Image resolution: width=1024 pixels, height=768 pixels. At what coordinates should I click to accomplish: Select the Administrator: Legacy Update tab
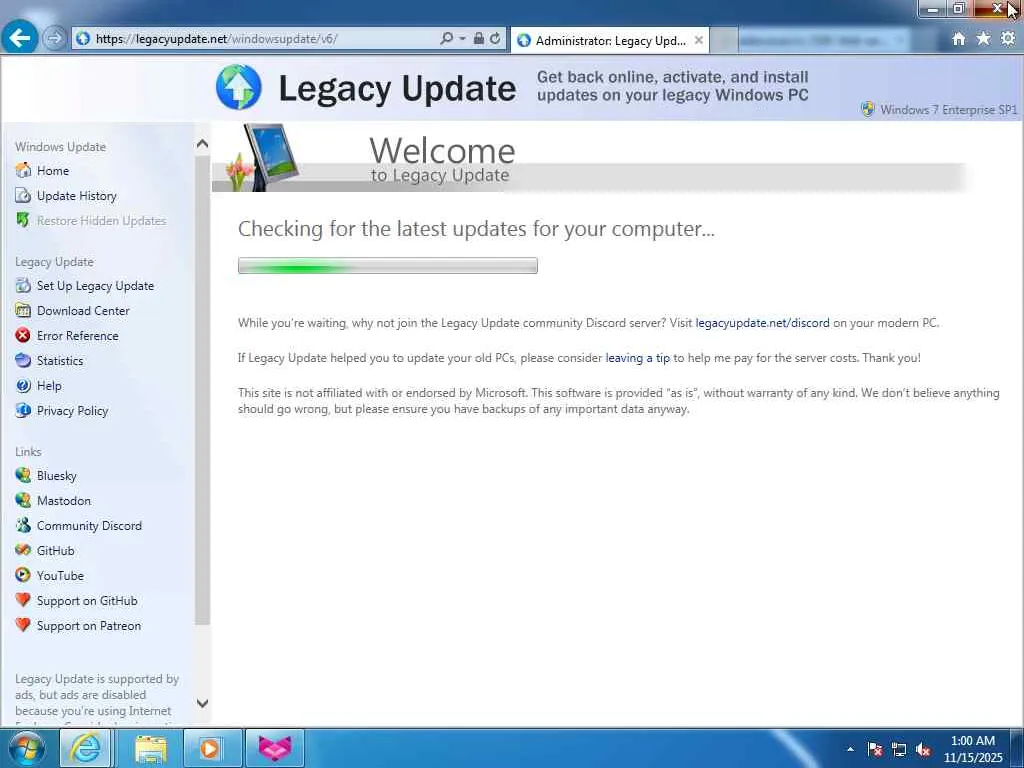point(609,40)
